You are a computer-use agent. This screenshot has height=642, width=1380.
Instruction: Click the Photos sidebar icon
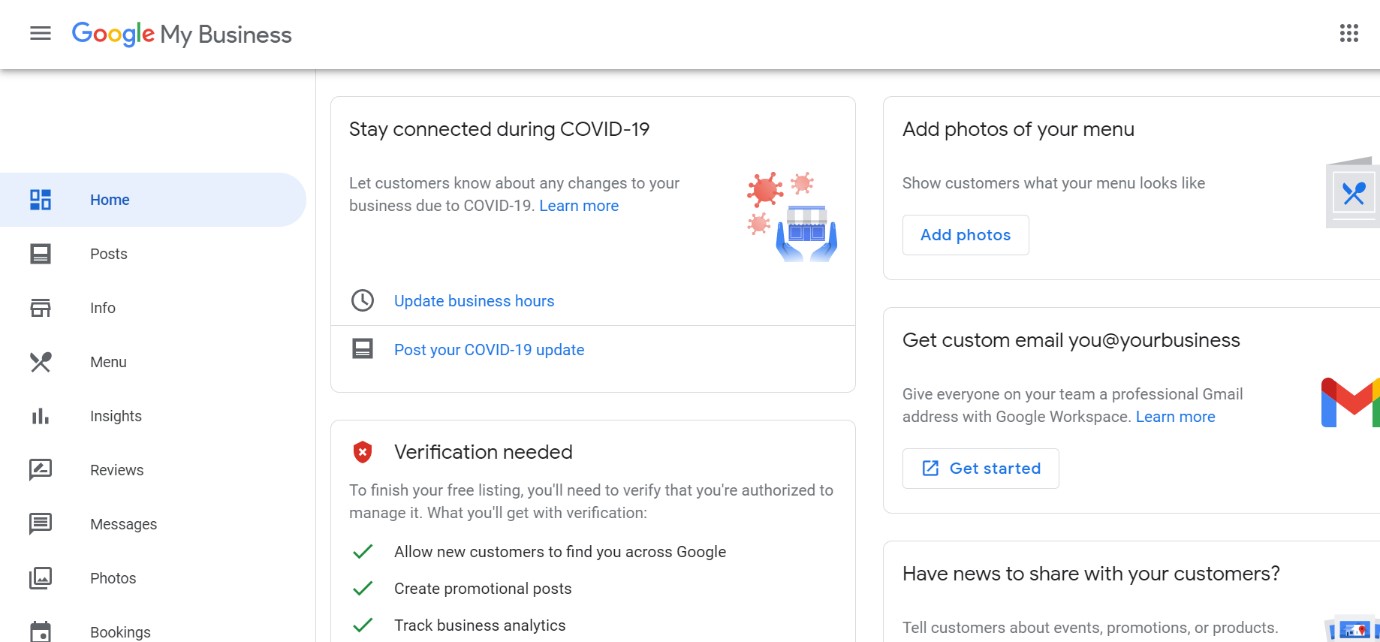coord(40,578)
